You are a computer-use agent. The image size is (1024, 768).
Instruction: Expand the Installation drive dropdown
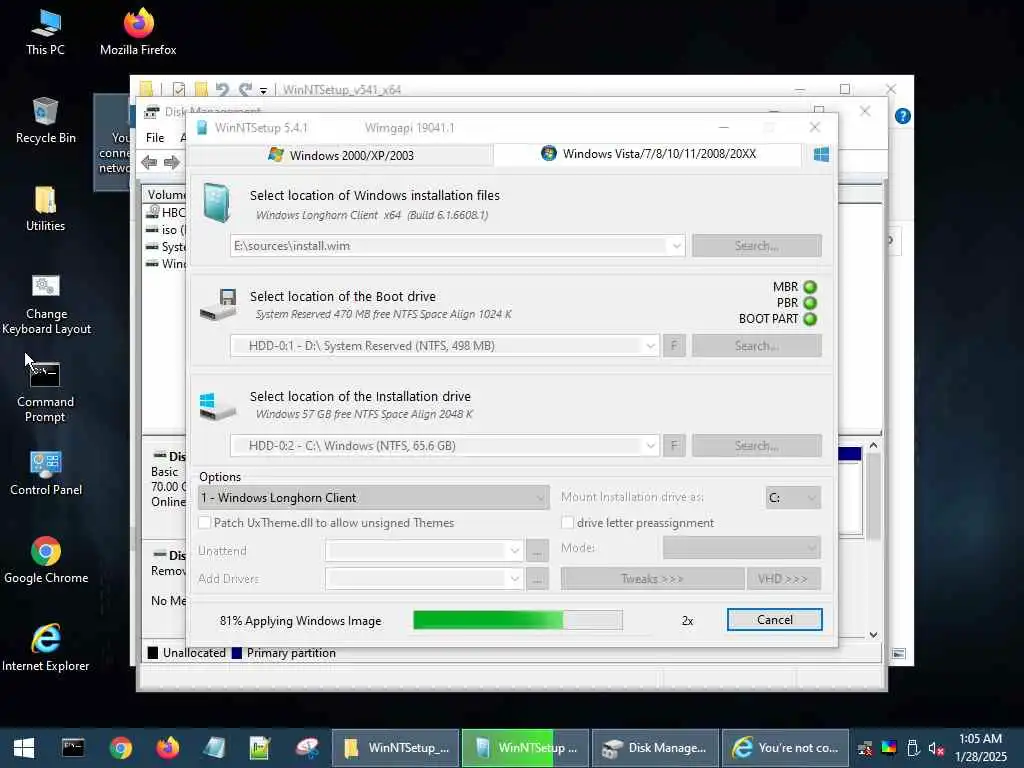(650, 446)
